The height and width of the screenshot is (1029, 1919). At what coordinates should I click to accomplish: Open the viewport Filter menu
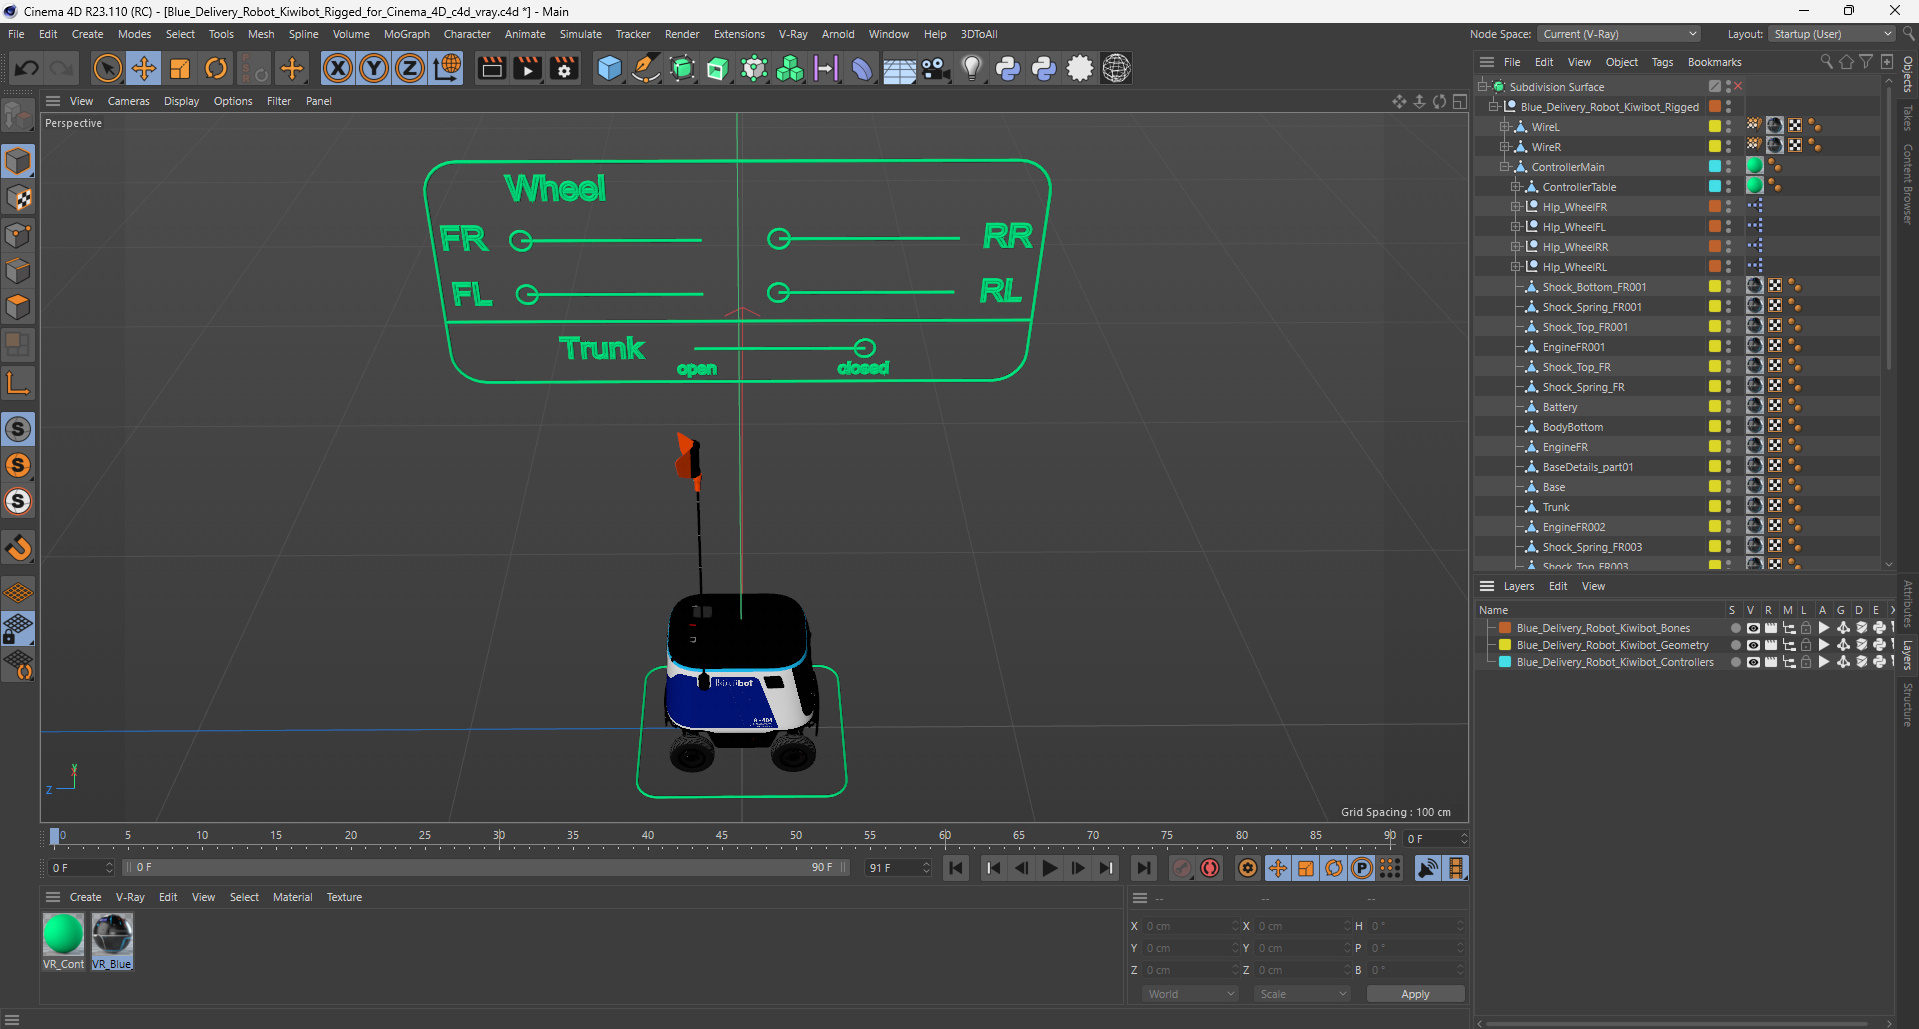coord(279,101)
